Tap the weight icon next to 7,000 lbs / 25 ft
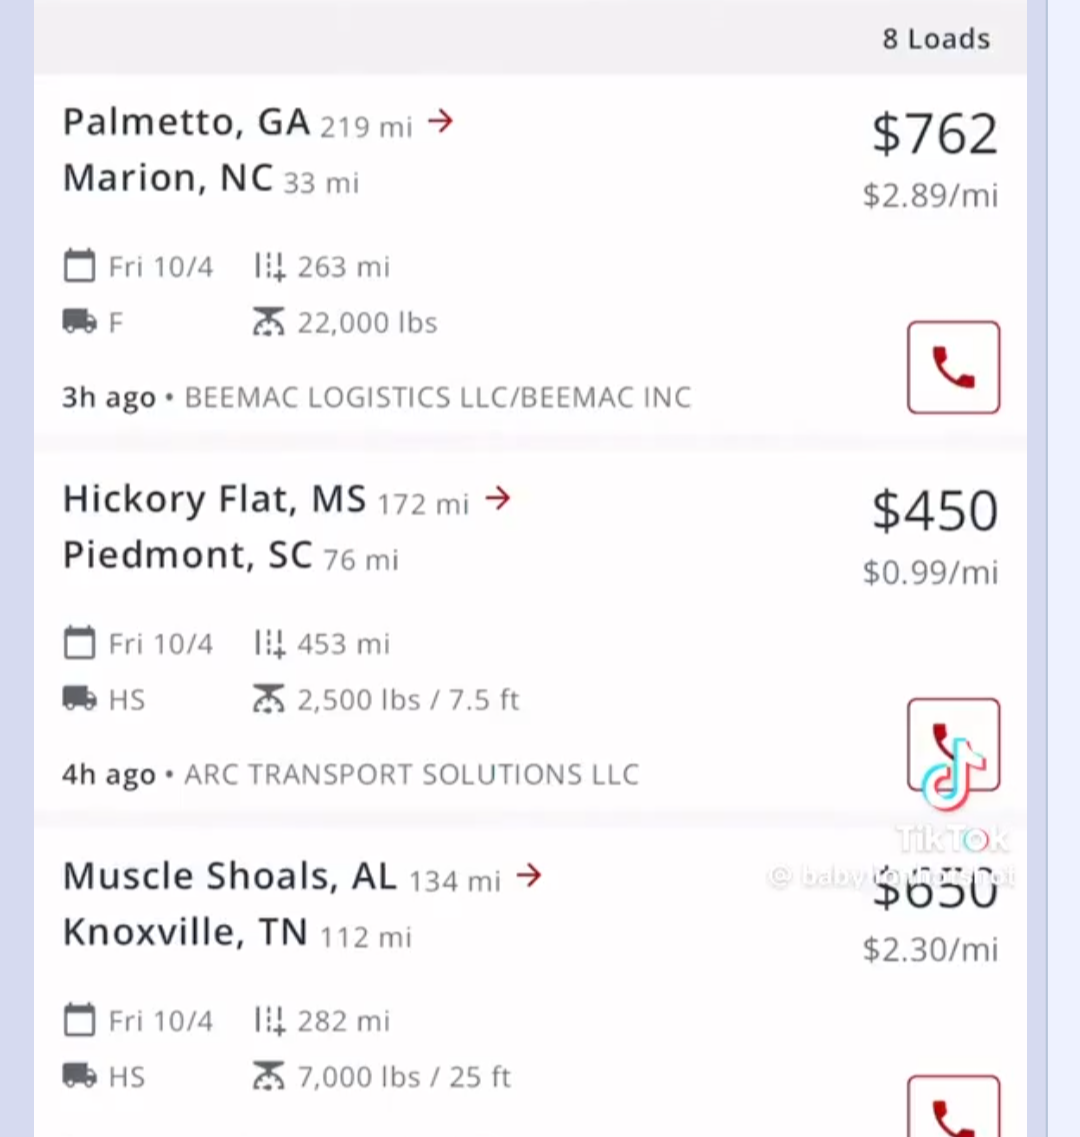 [x=268, y=1075]
